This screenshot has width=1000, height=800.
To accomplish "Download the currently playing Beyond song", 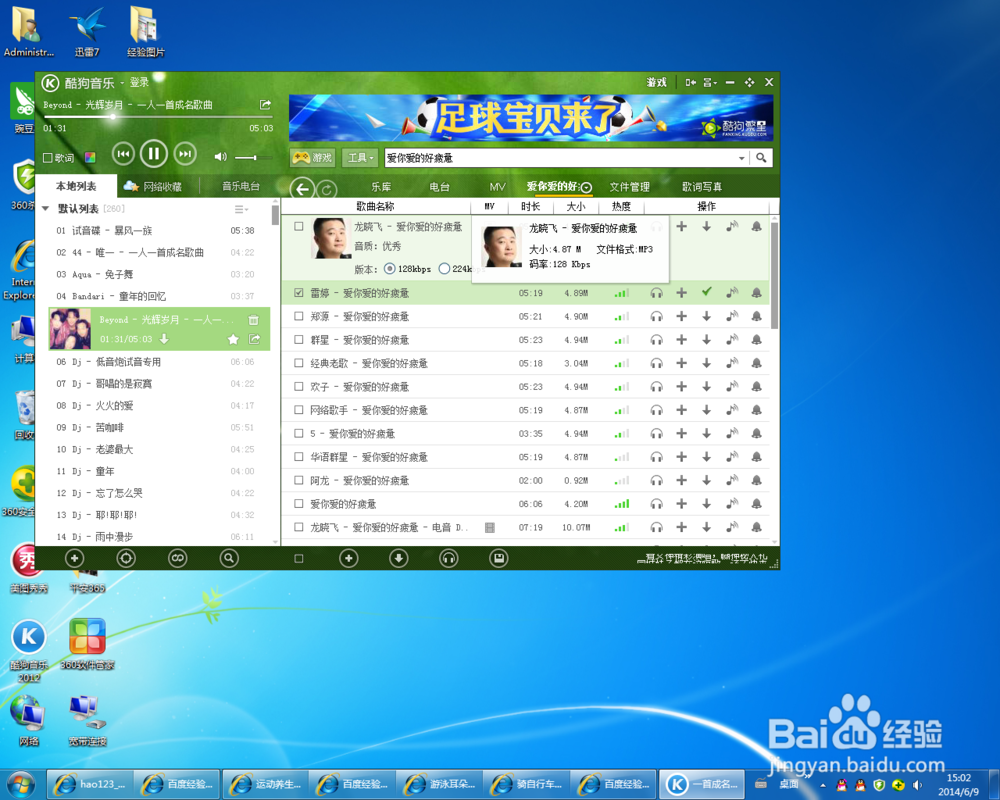I will [x=164, y=339].
